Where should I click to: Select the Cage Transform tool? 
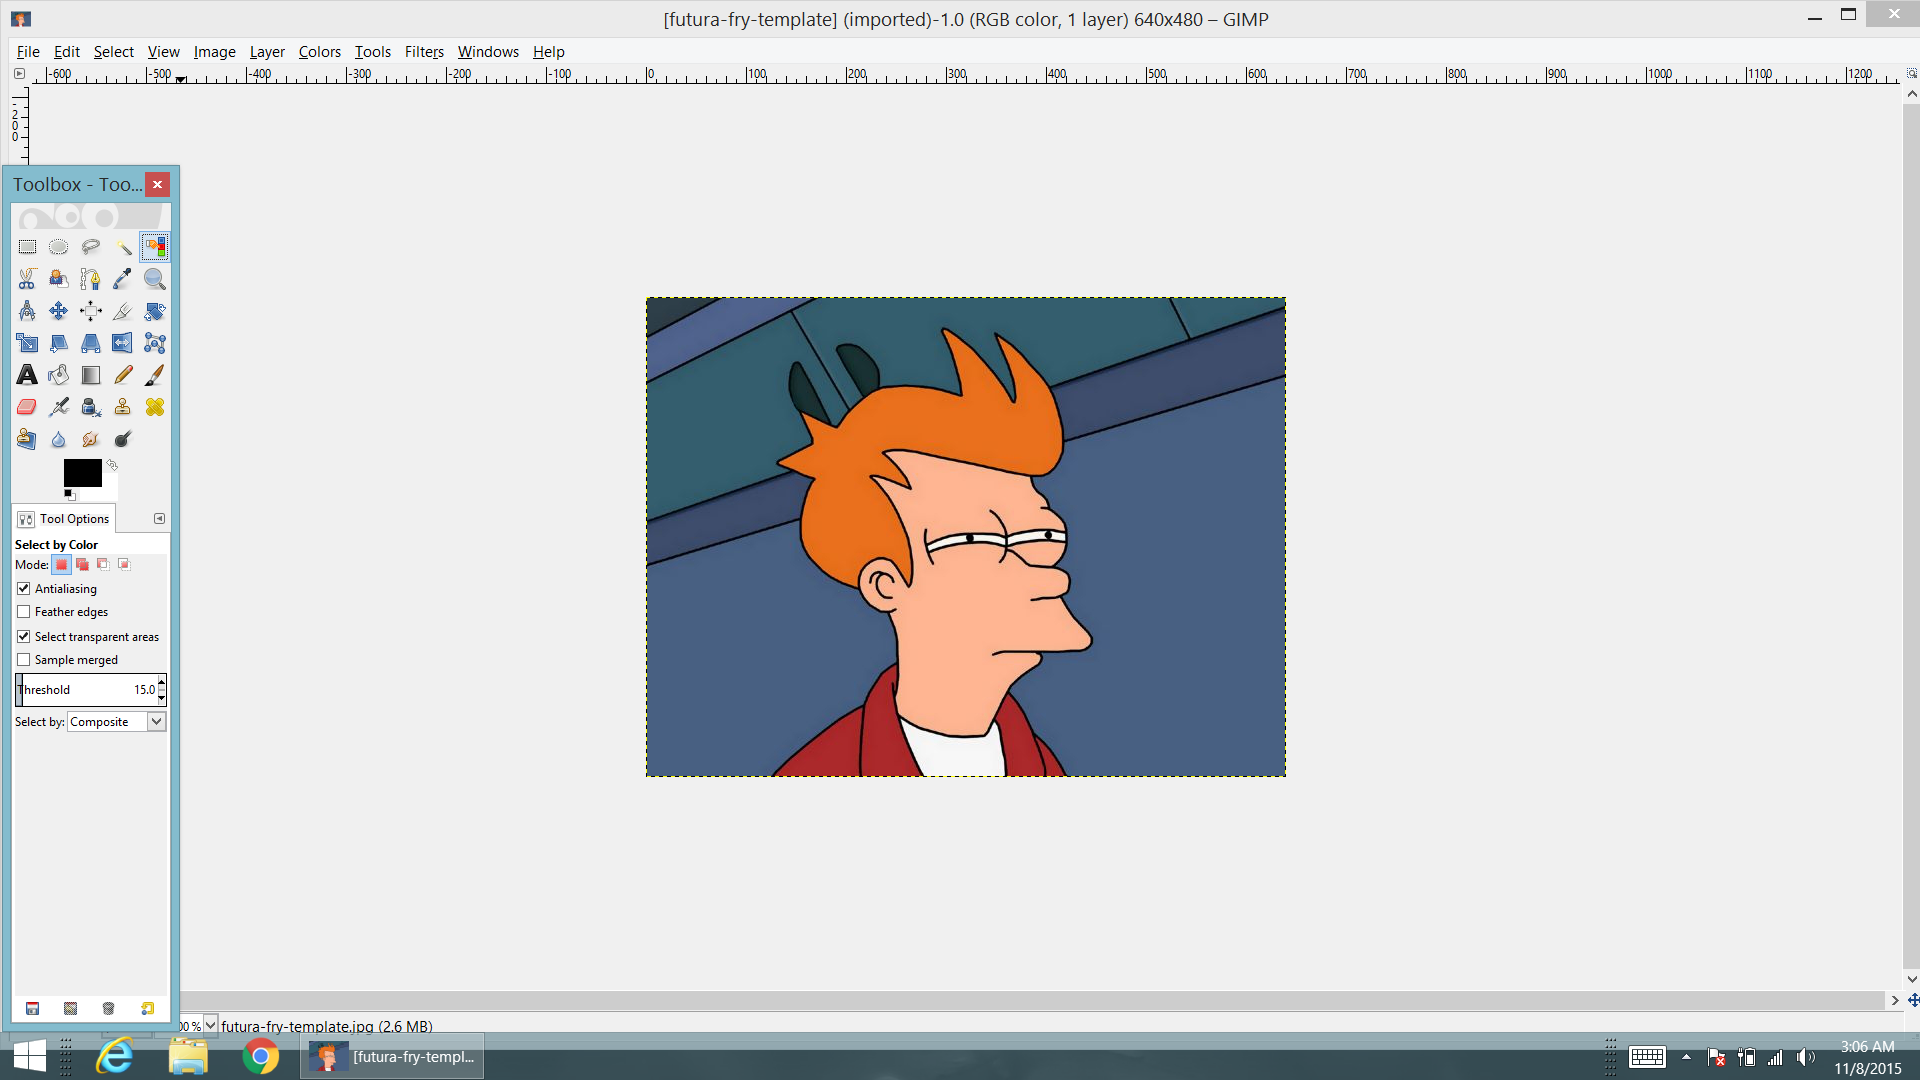(x=155, y=343)
